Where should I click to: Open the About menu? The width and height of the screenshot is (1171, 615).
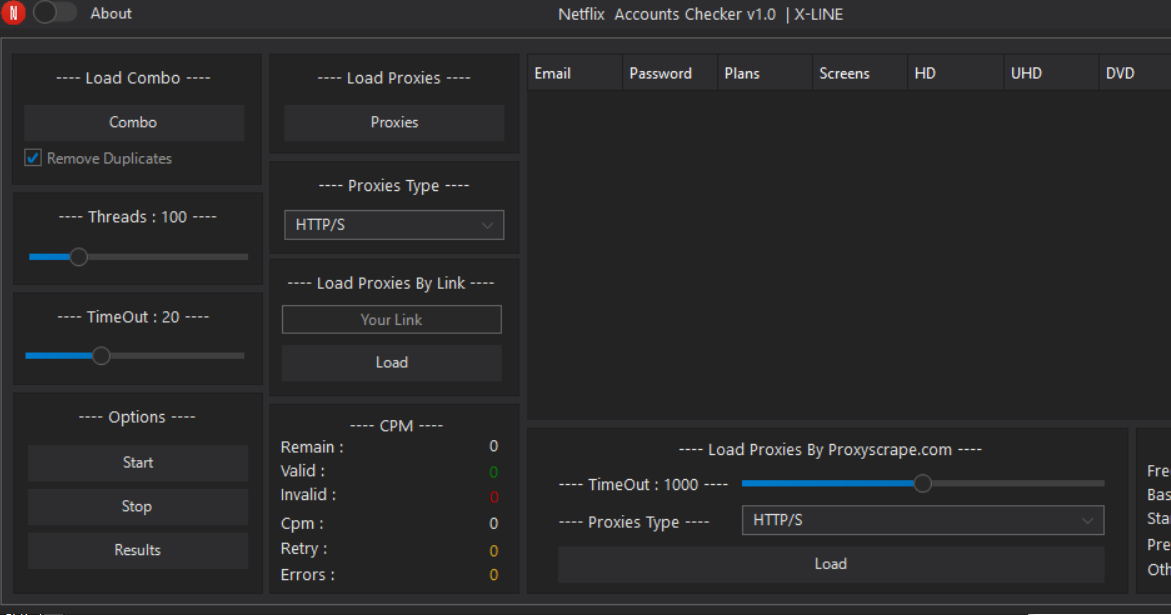click(x=111, y=13)
